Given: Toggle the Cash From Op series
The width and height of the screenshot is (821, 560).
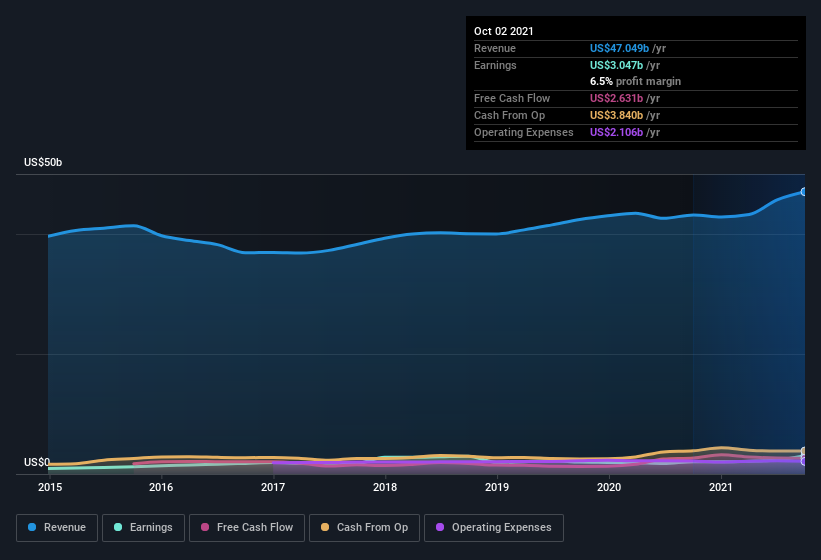Looking at the screenshot, I should 364,528.
